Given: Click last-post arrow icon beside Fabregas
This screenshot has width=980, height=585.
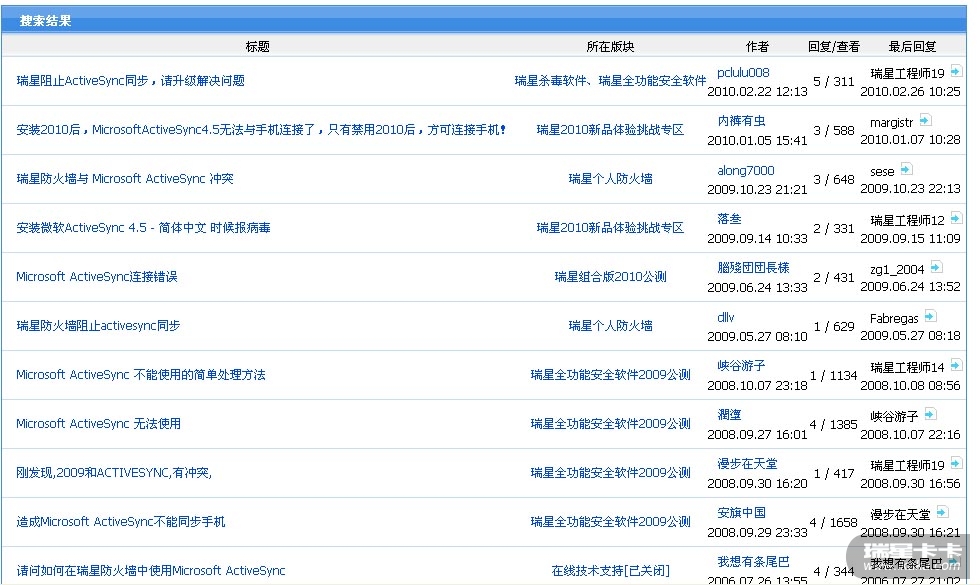Looking at the screenshot, I should pyautogui.click(x=930, y=316).
